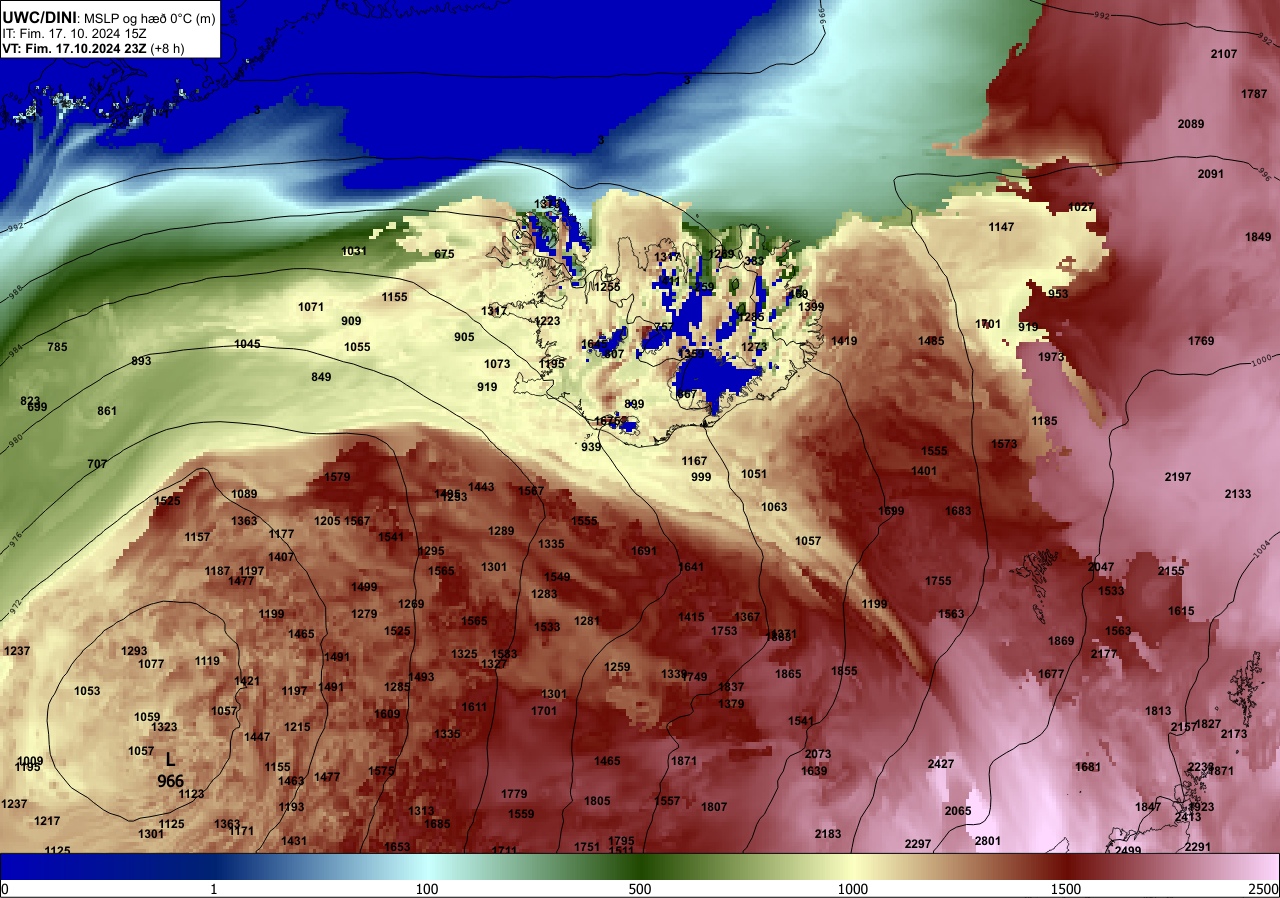Click the 1869 height value
The image size is (1280, 898).
pos(1061,641)
